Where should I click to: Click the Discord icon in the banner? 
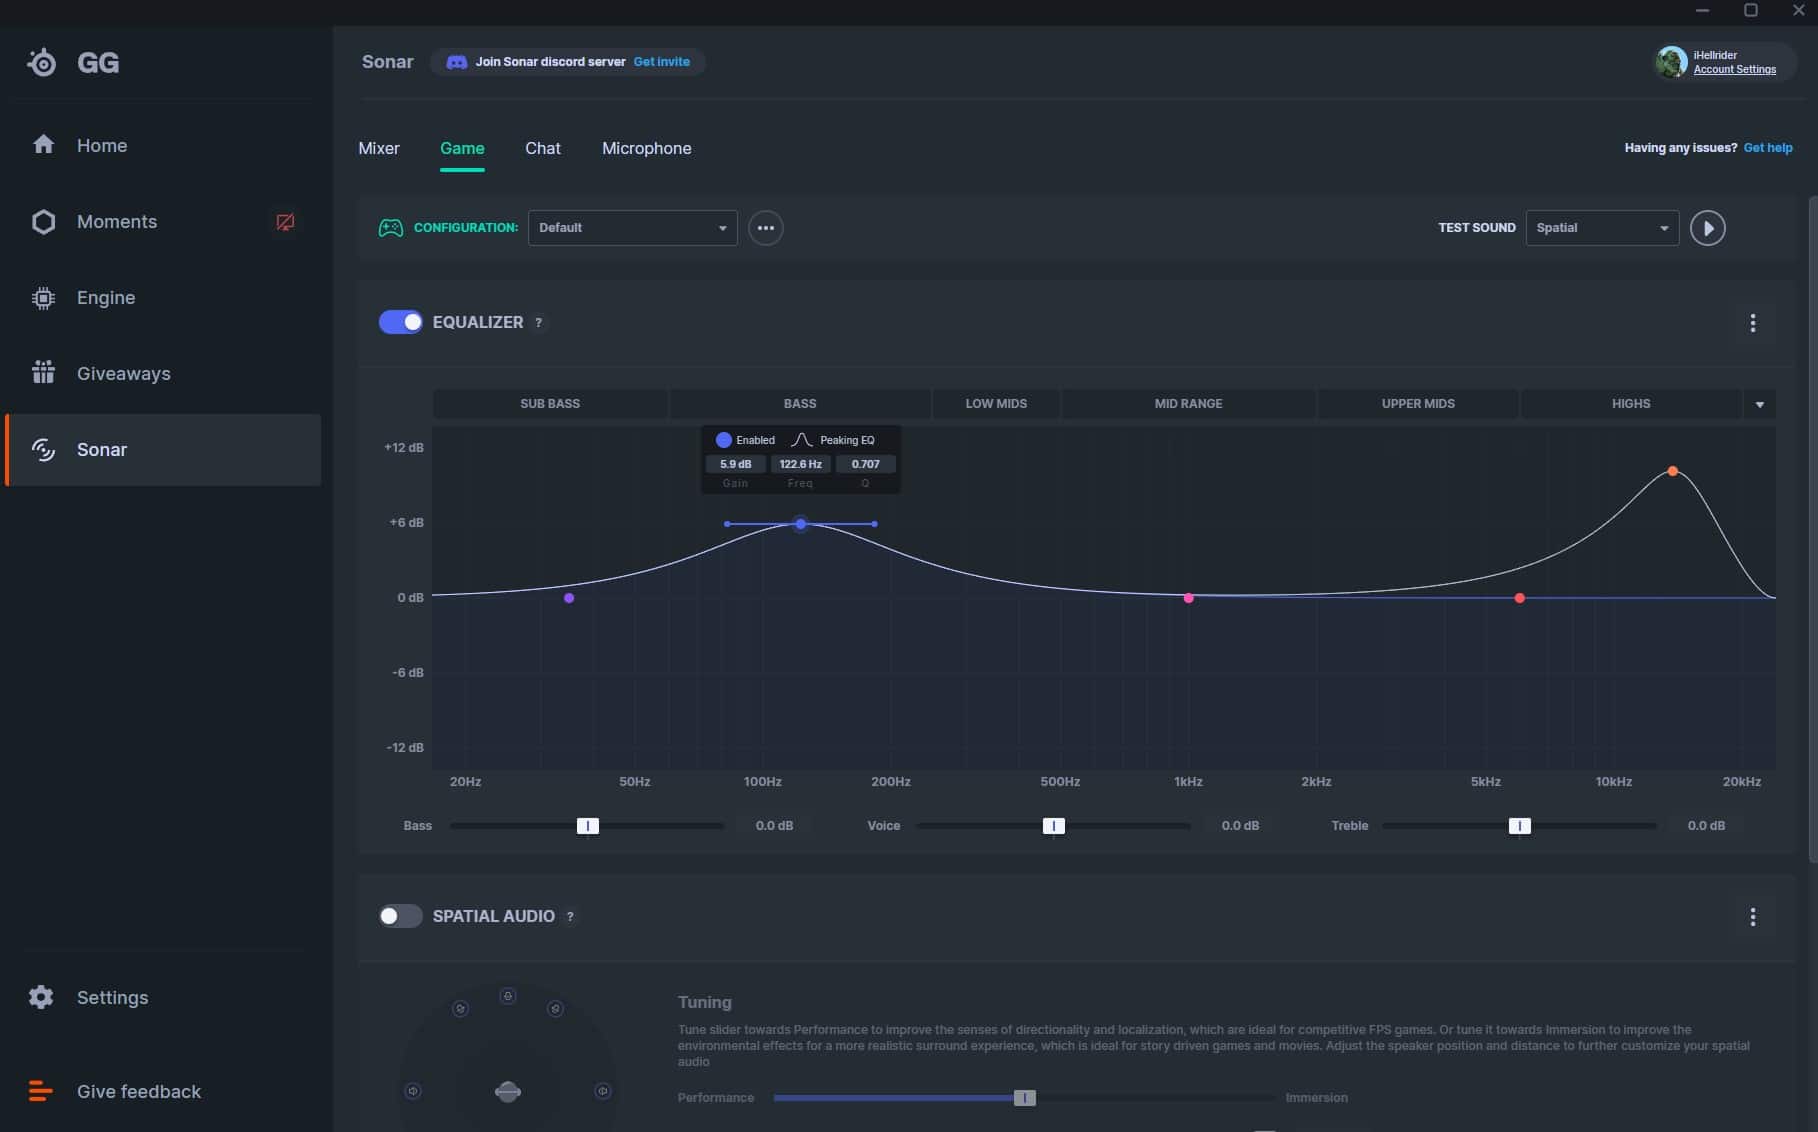[456, 62]
